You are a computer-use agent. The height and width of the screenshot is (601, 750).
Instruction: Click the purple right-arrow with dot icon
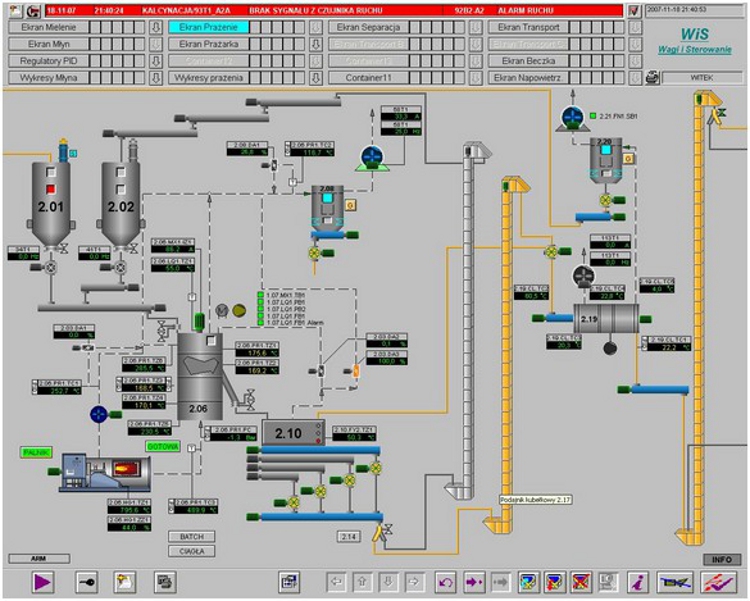tap(474, 582)
